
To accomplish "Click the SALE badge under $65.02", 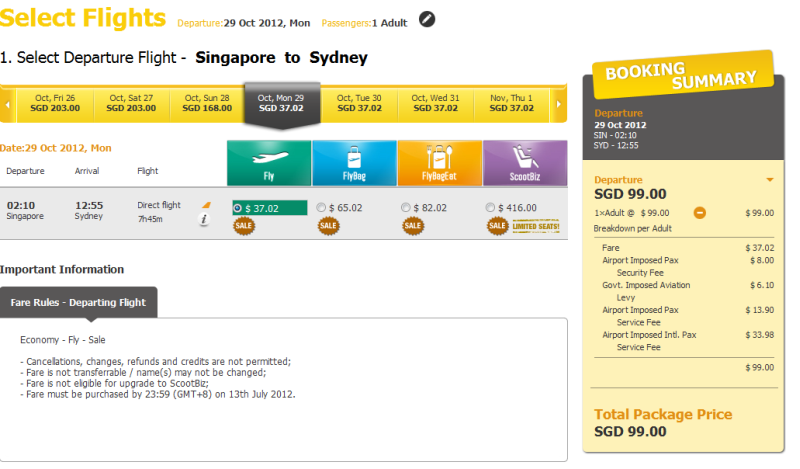I will tap(328, 226).
